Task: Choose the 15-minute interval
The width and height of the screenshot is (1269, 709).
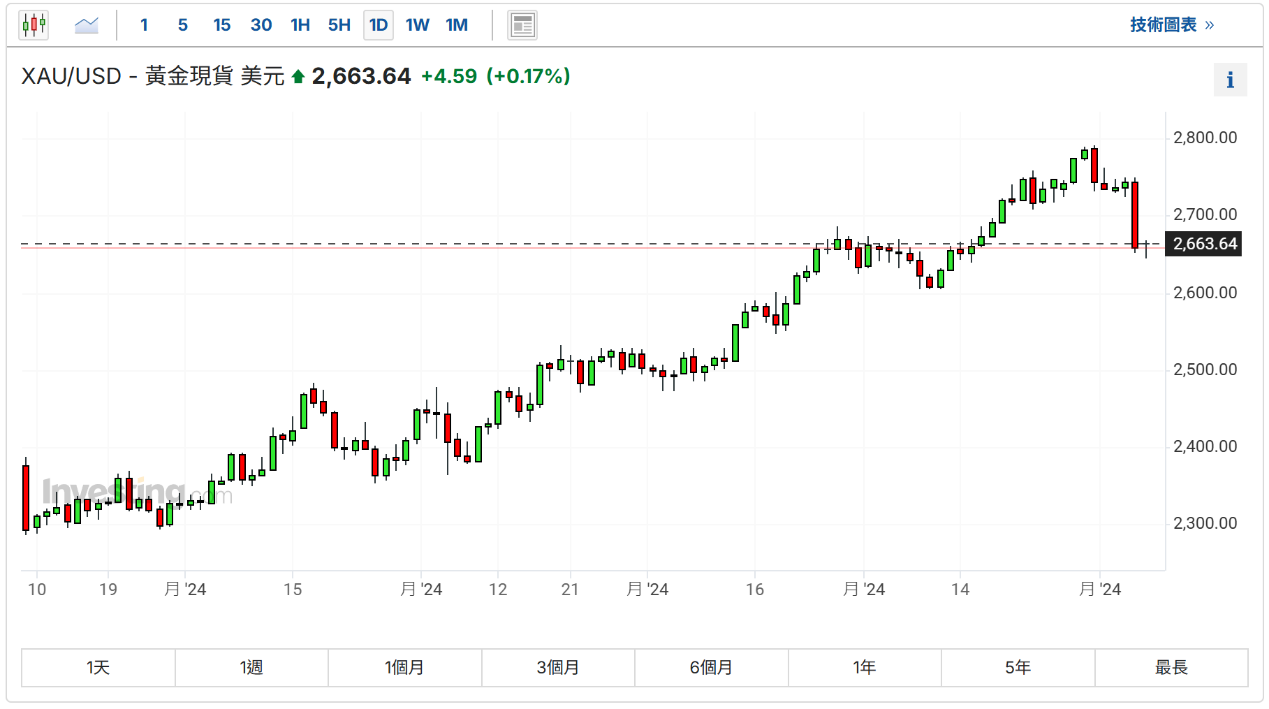Action: click(x=221, y=25)
